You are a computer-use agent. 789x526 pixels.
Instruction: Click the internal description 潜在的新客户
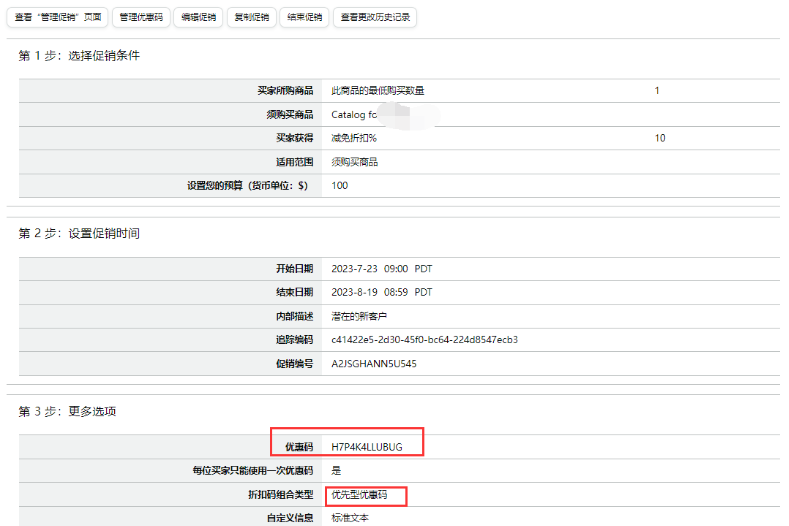[x=360, y=316]
